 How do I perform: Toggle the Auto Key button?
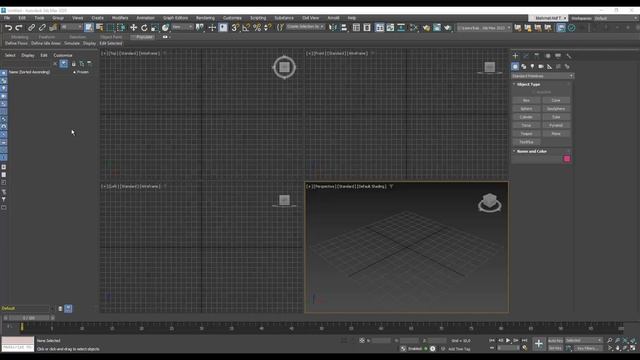555,340
